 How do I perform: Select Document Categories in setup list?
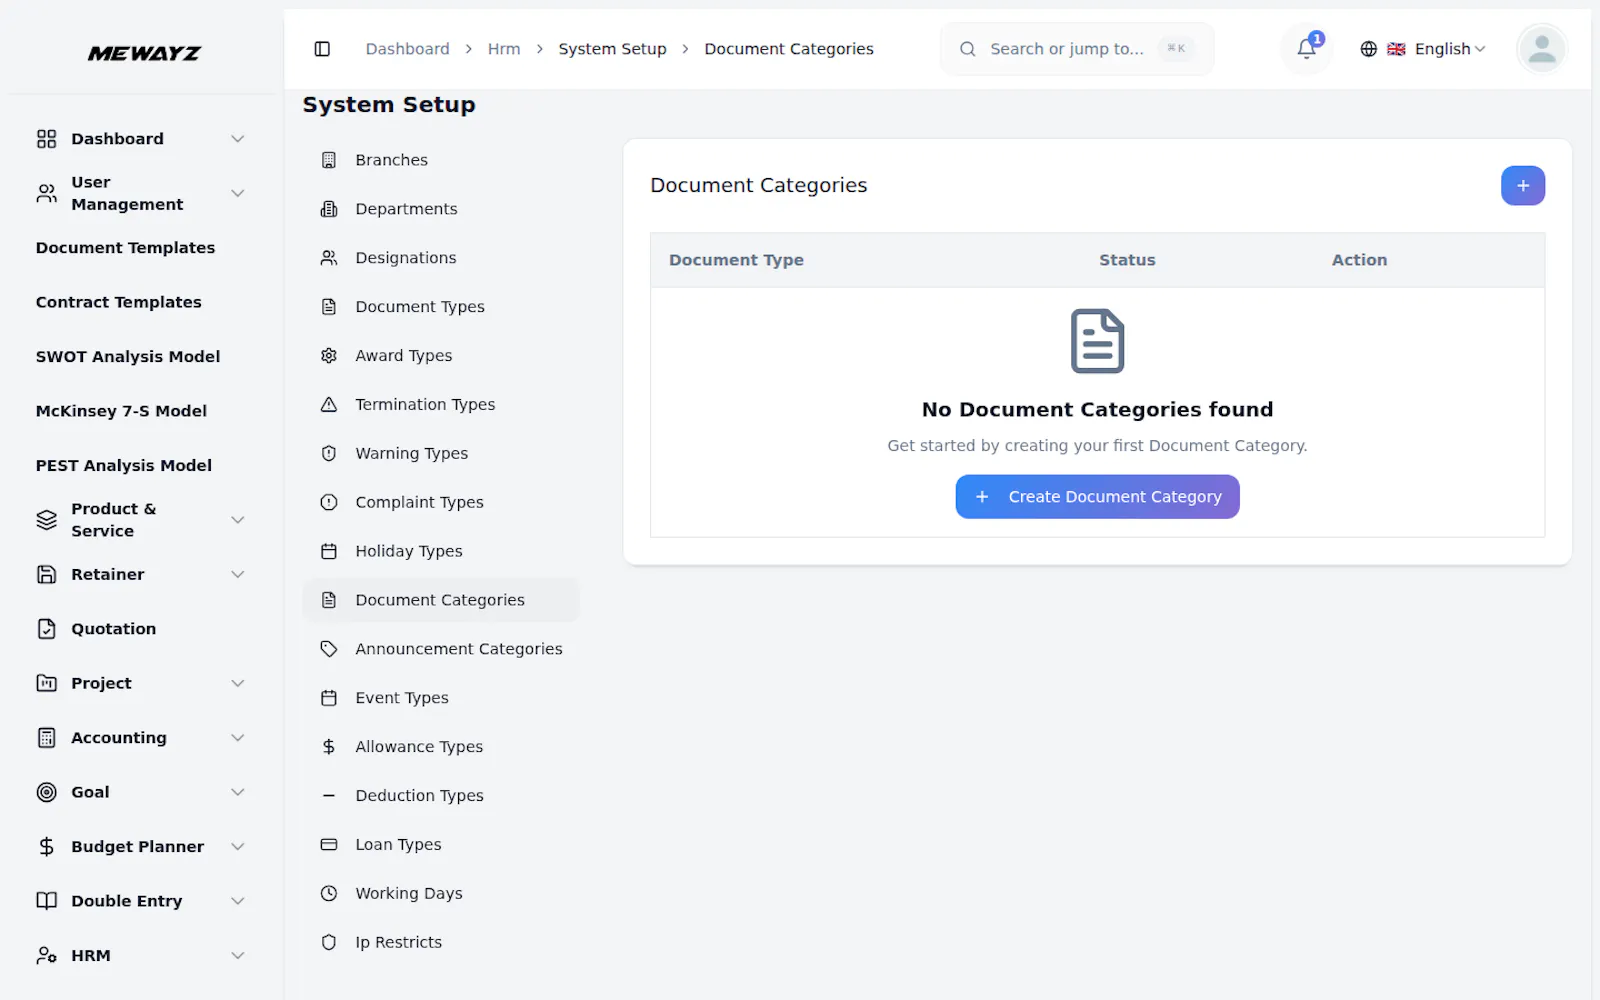click(441, 600)
